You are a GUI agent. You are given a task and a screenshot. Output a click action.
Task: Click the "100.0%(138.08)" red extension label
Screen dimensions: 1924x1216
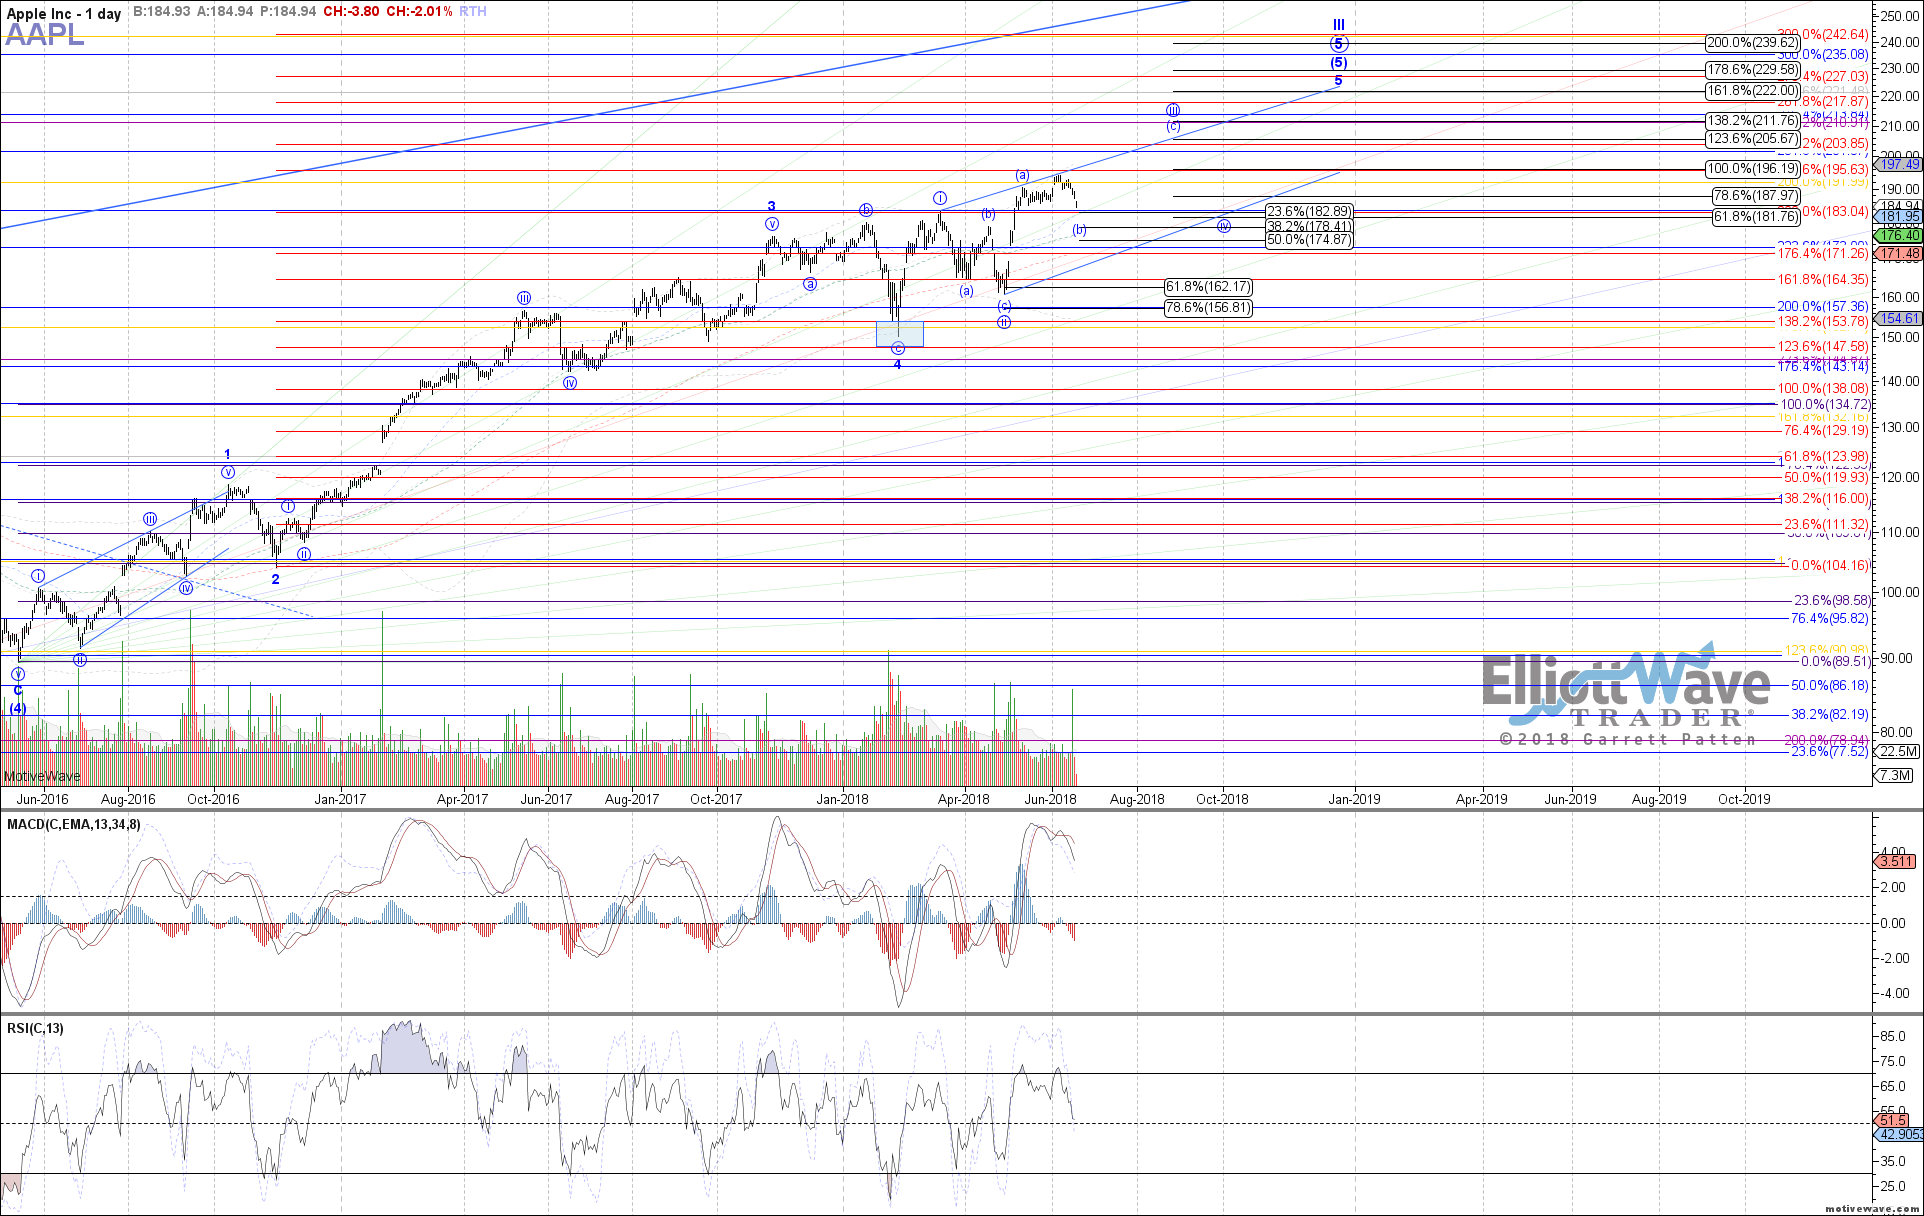tap(1822, 388)
